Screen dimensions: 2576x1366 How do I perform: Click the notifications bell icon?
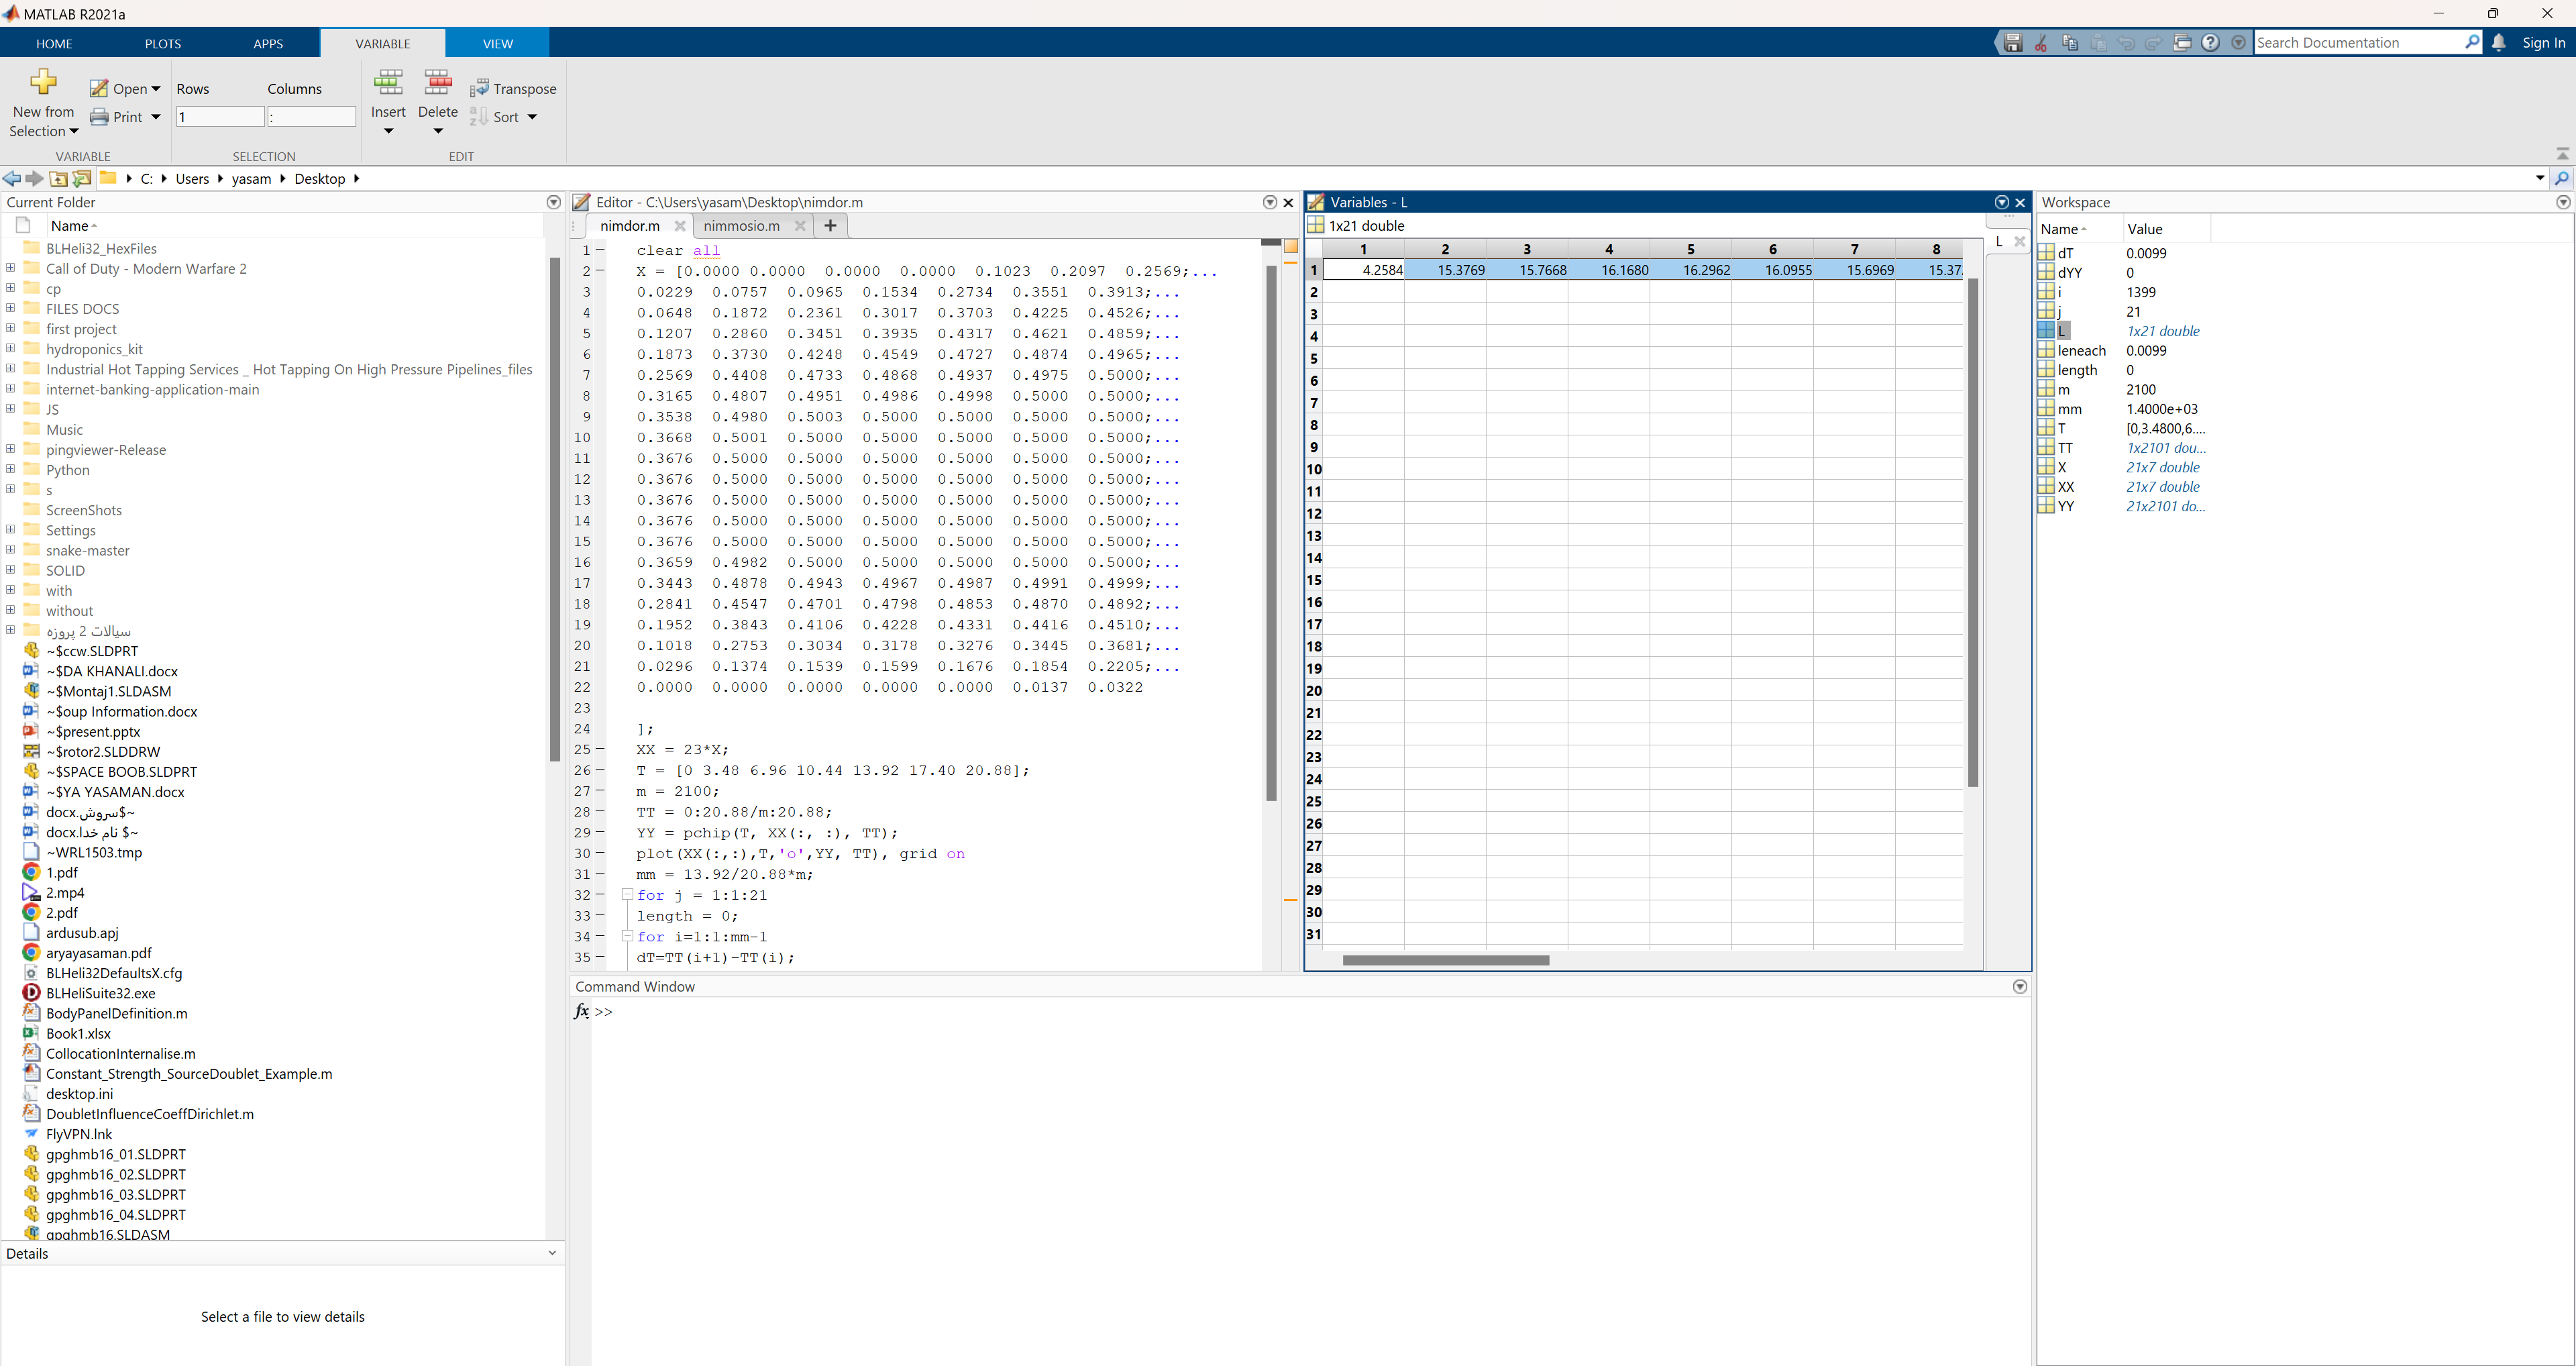point(2499,42)
